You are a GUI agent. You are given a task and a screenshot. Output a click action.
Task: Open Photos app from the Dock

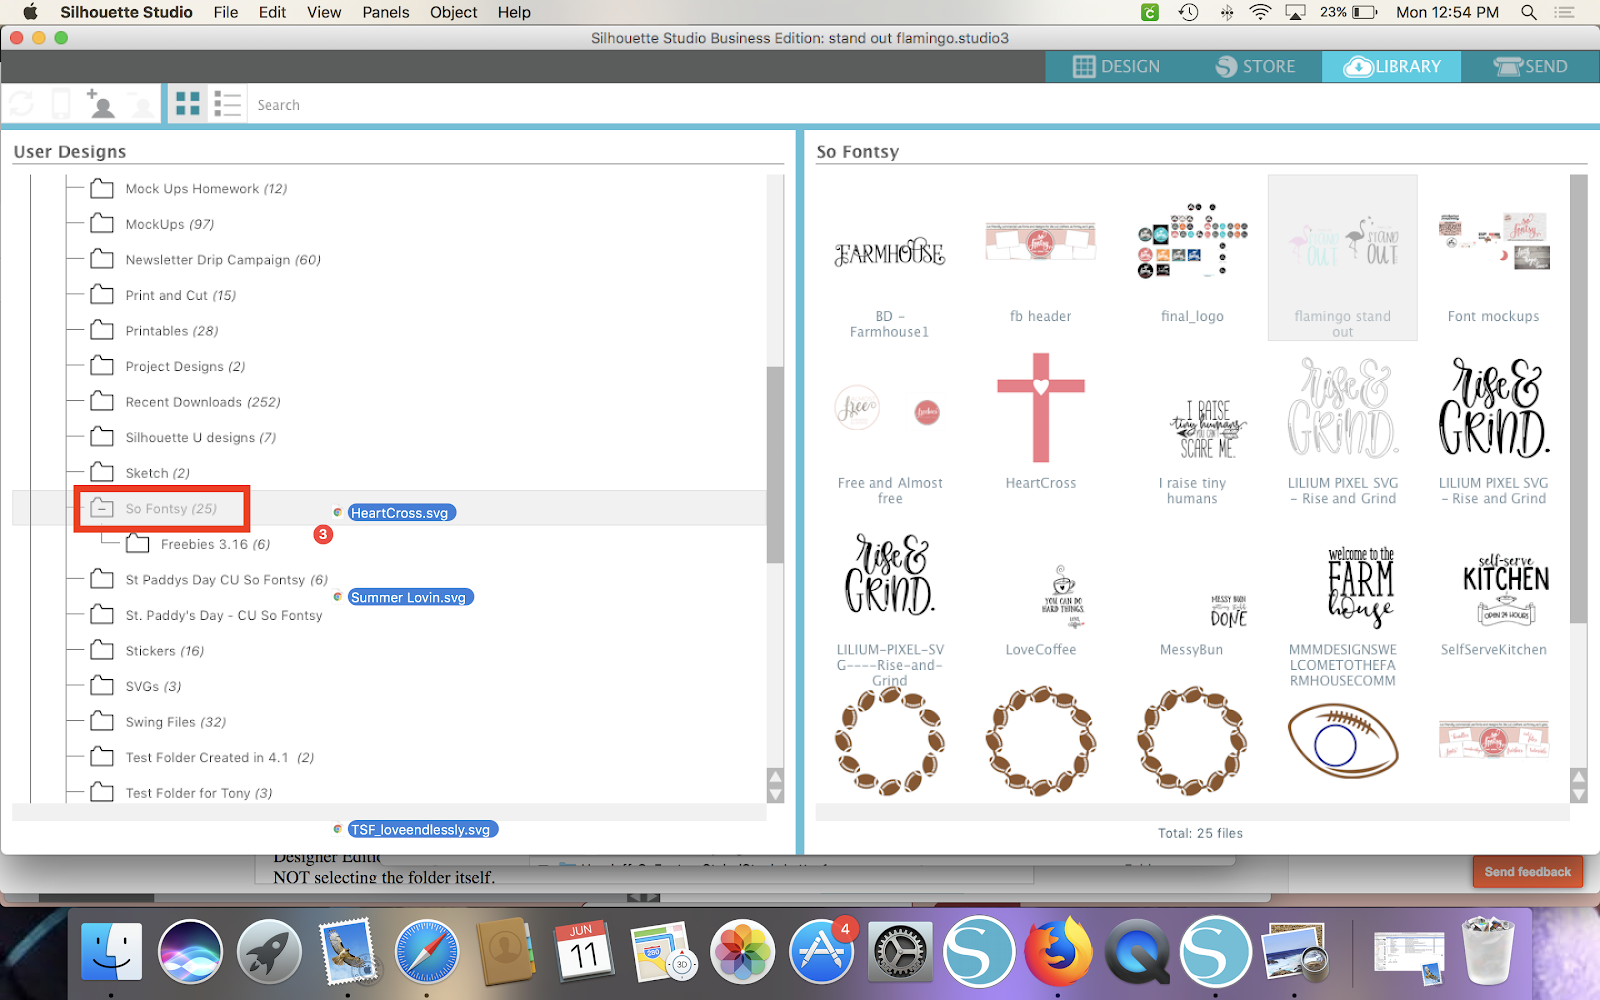click(742, 951)
